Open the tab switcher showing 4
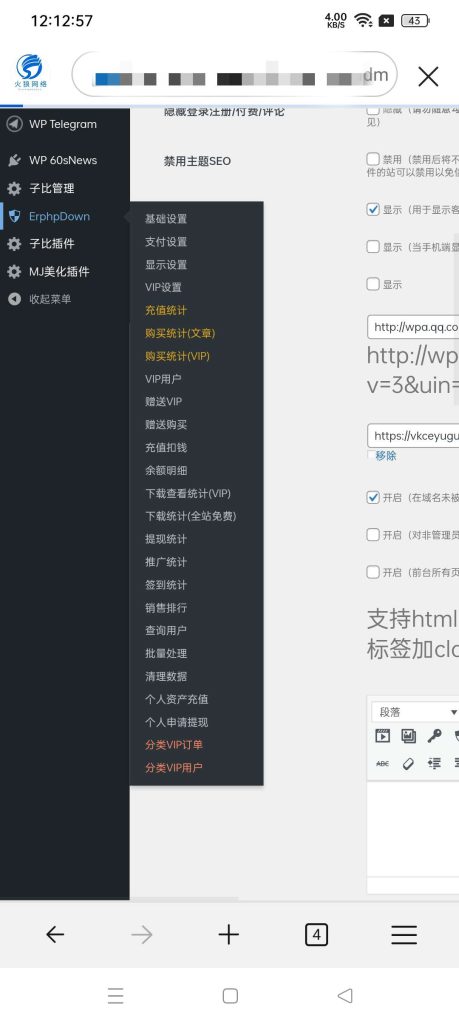The height and width of the screenshot is (1024, 459). click(316, 935)
